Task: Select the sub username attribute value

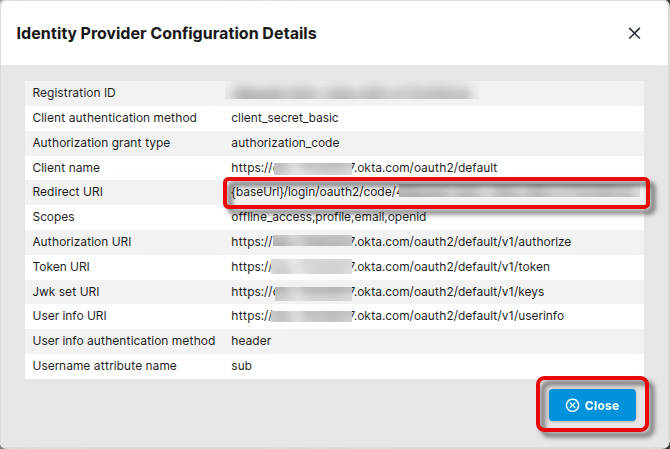Action: click(x=241, y=366)
